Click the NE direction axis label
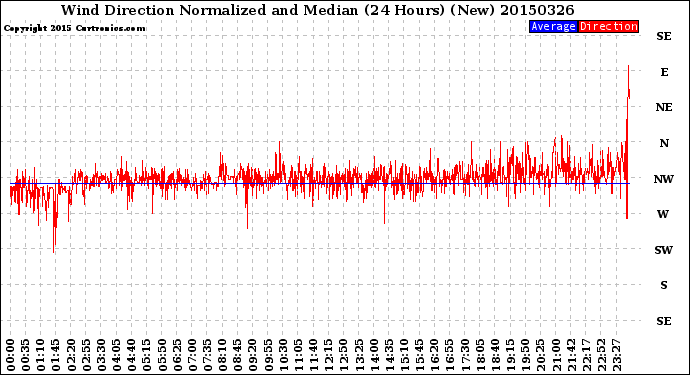 664,107
